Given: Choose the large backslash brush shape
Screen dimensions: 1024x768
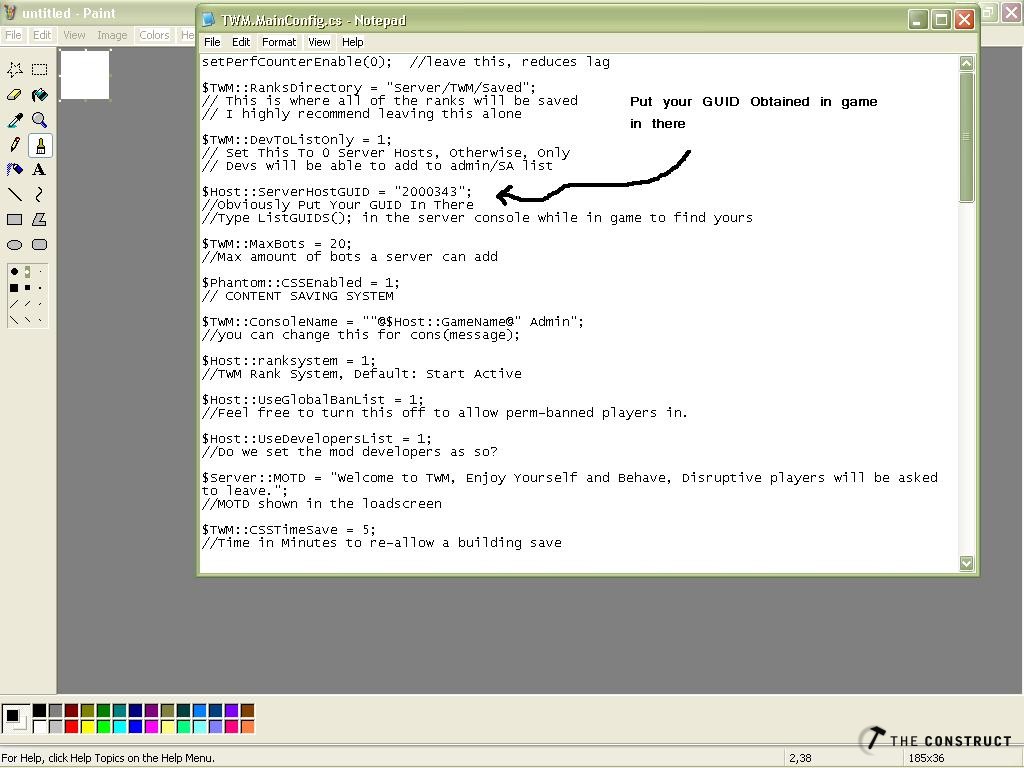Looking at the screenshot, I should 14,320.
